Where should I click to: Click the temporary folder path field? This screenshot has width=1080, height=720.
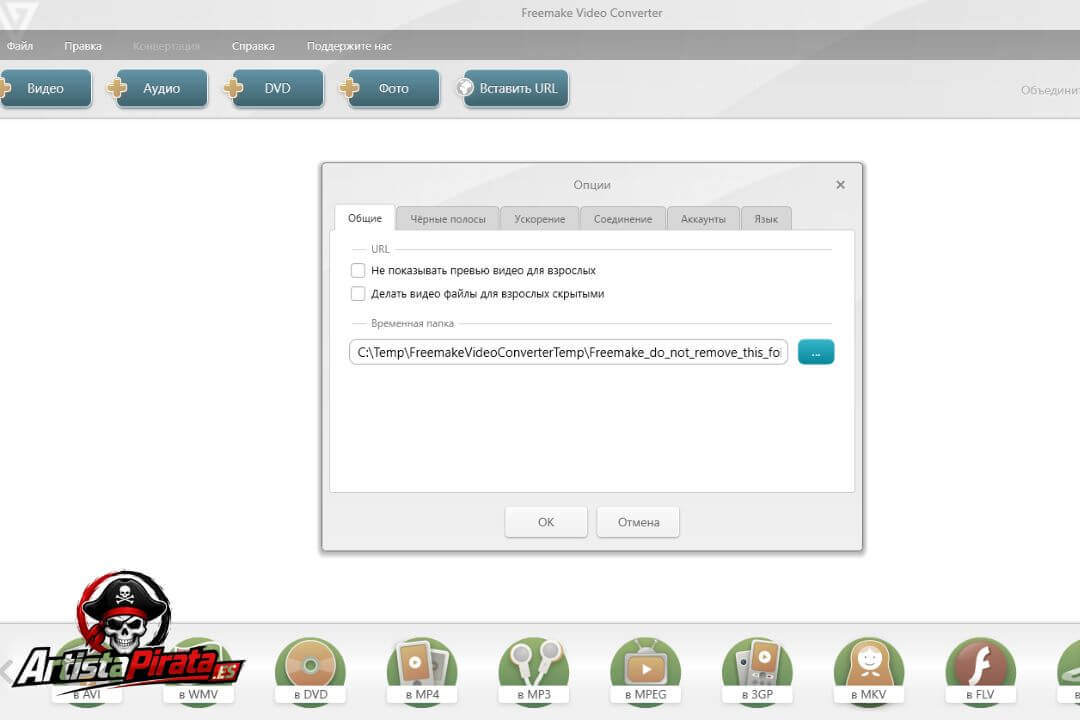pos(568,352)
